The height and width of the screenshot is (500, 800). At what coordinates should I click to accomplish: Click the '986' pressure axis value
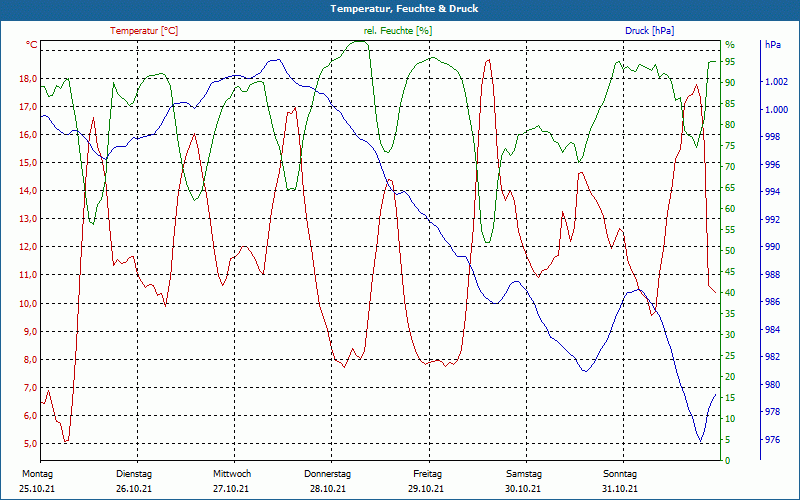[x=772, y=302]
